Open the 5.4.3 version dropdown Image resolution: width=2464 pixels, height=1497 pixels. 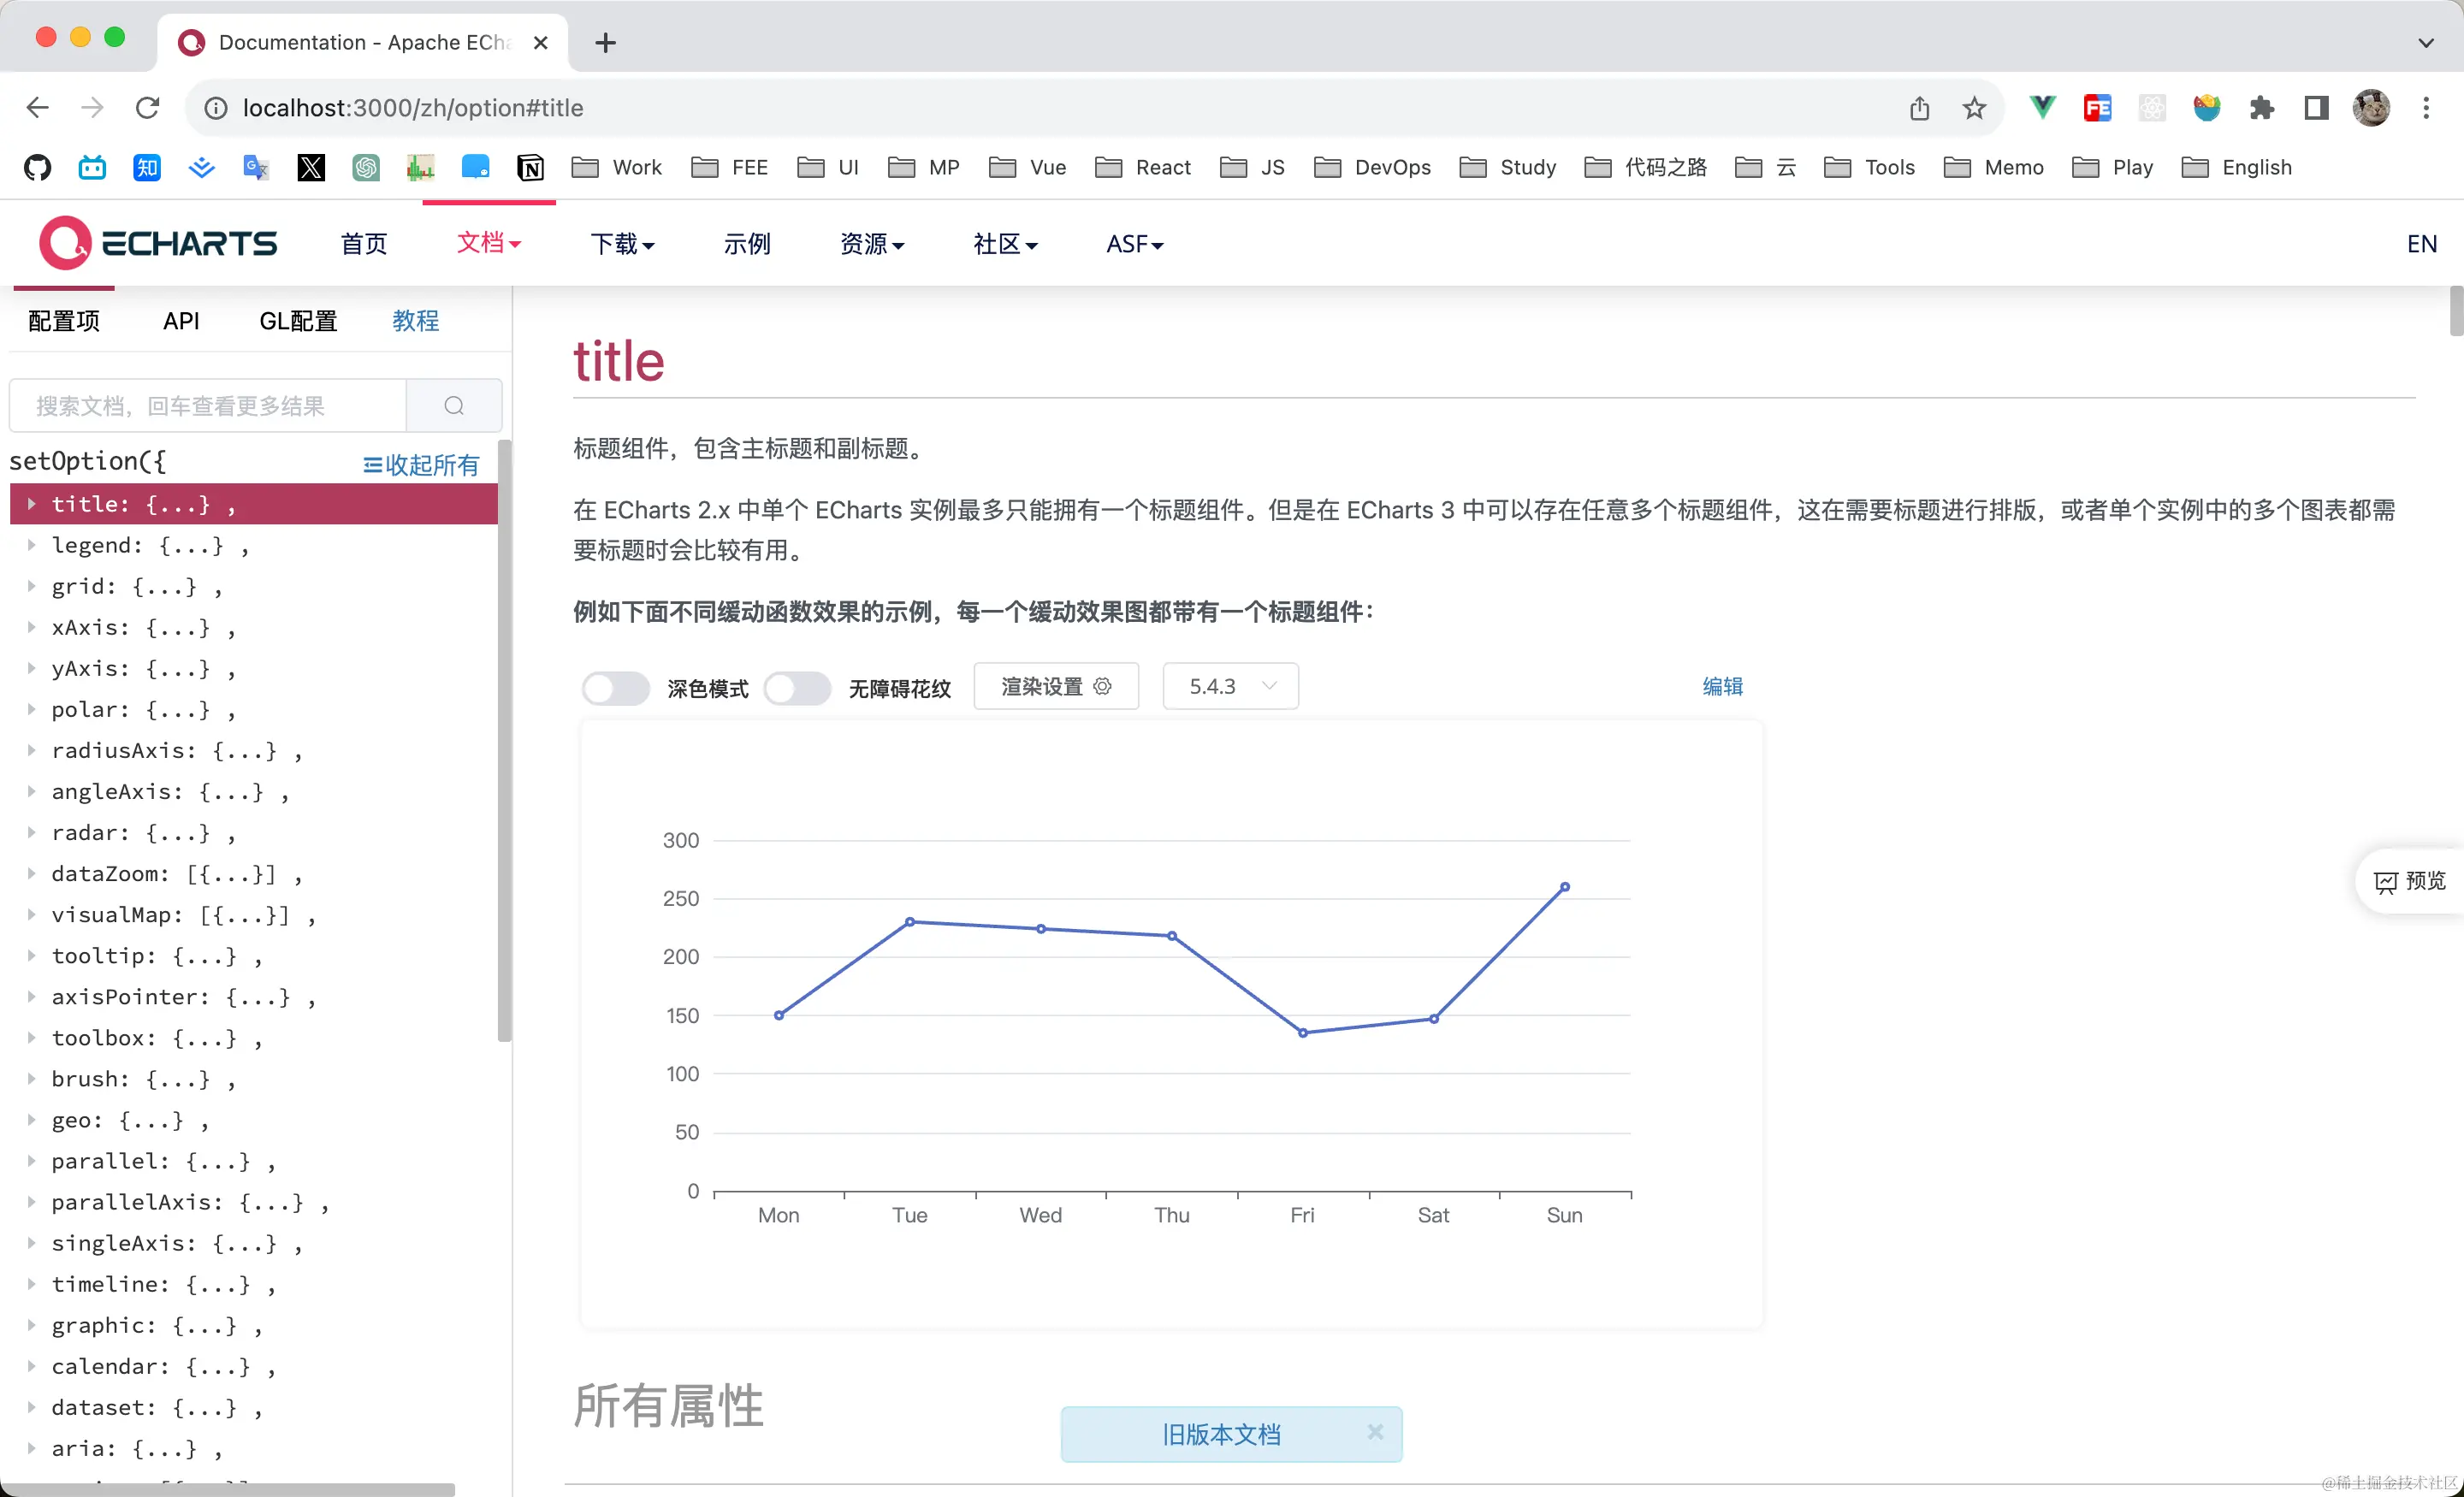(1230, 686)
